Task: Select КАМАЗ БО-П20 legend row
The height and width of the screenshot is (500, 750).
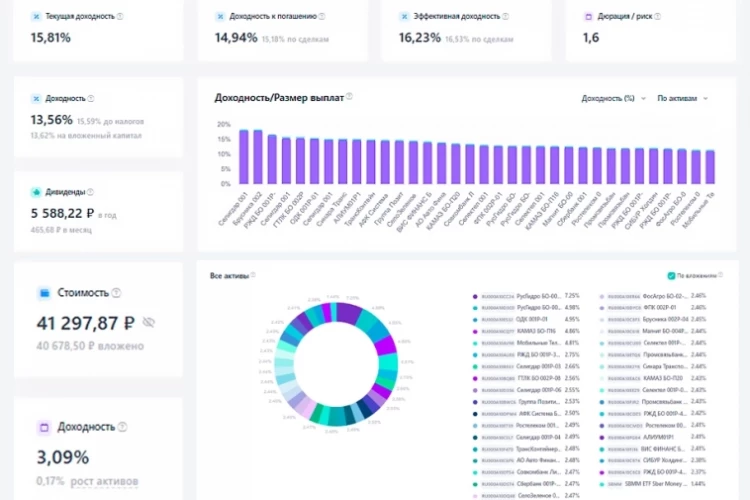Action: coord(653,378)
